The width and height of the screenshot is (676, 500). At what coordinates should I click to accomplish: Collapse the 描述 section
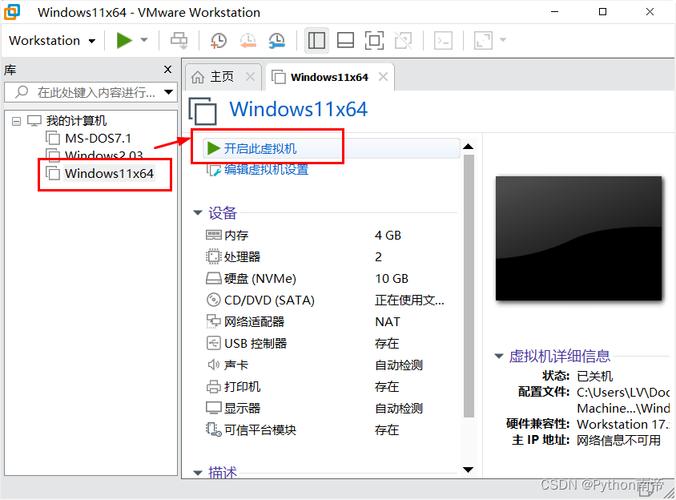pyautogui.click(x=197, y=473)
